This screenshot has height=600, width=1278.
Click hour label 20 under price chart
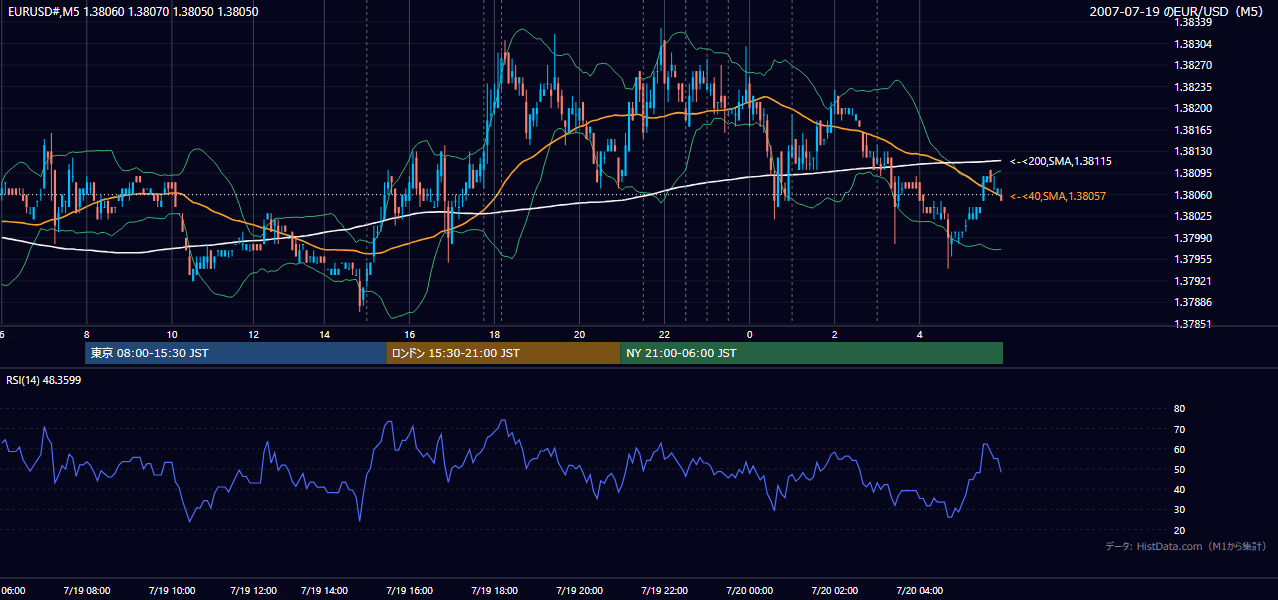point(579,334)
